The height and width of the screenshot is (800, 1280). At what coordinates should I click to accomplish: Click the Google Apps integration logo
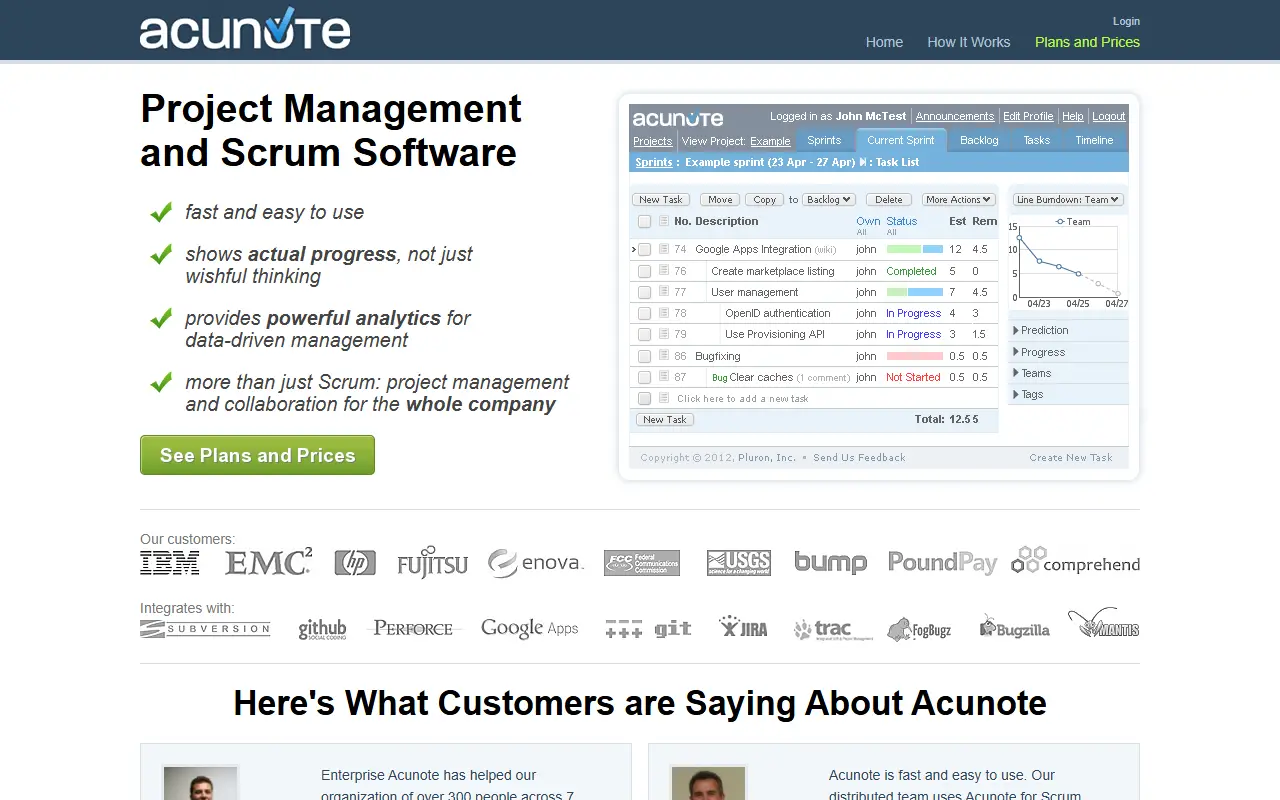530,629
